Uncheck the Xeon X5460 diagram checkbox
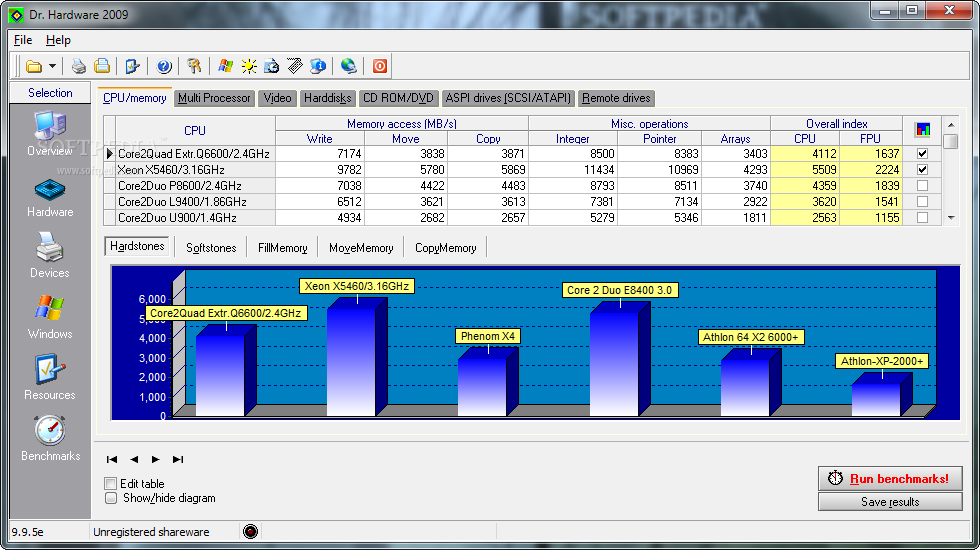Viewport: 980px width, 550px height. pyautogui.click(x=922, y=169)
